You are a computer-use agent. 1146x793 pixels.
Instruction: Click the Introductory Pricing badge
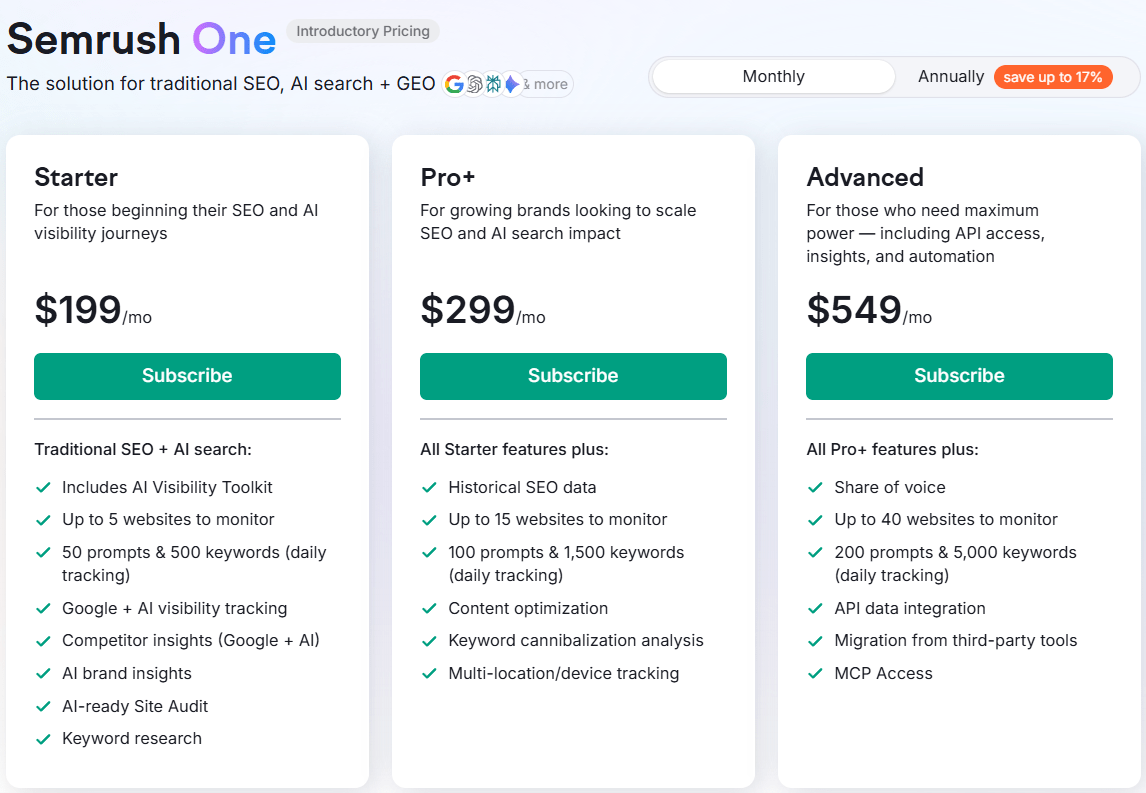362,31
